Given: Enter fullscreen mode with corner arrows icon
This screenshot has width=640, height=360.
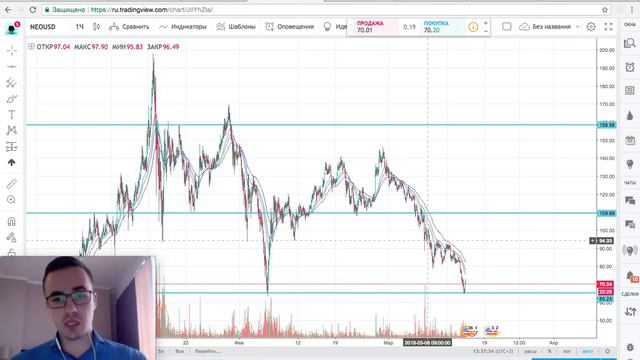Looking at the screenshot, I should tap(609, 27).
